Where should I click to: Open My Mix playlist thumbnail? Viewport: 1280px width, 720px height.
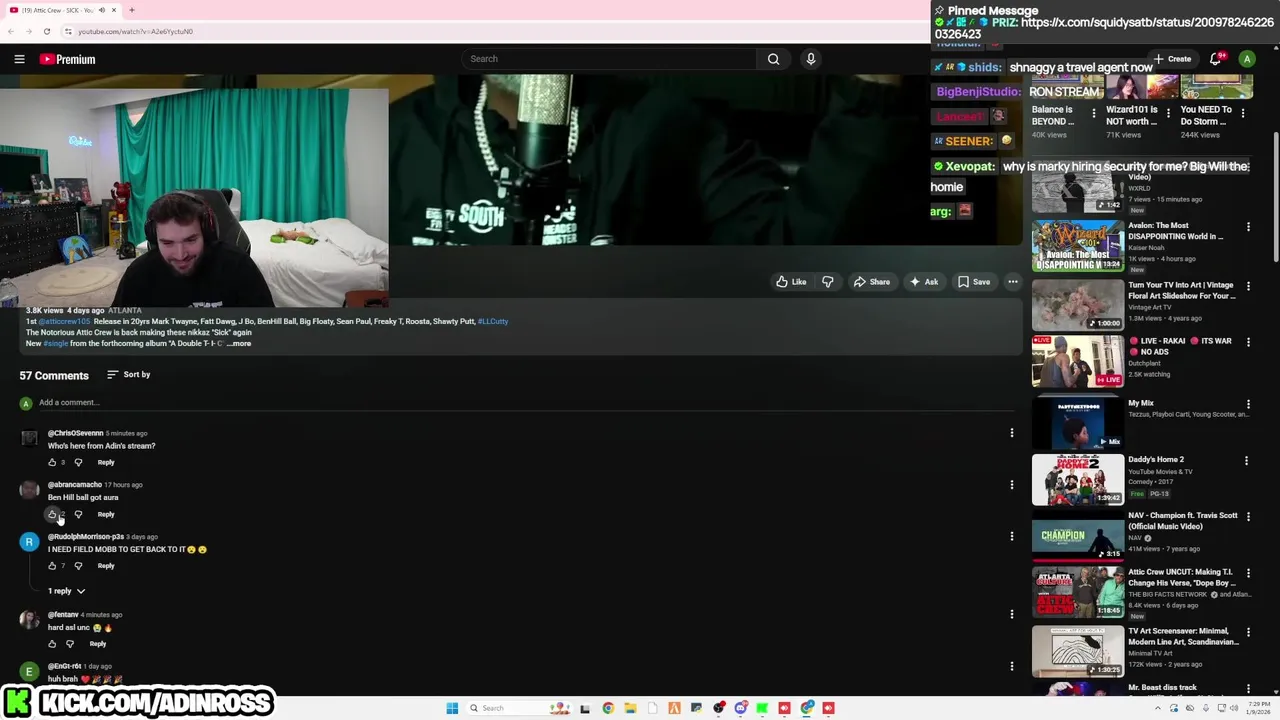point(1077,422)
